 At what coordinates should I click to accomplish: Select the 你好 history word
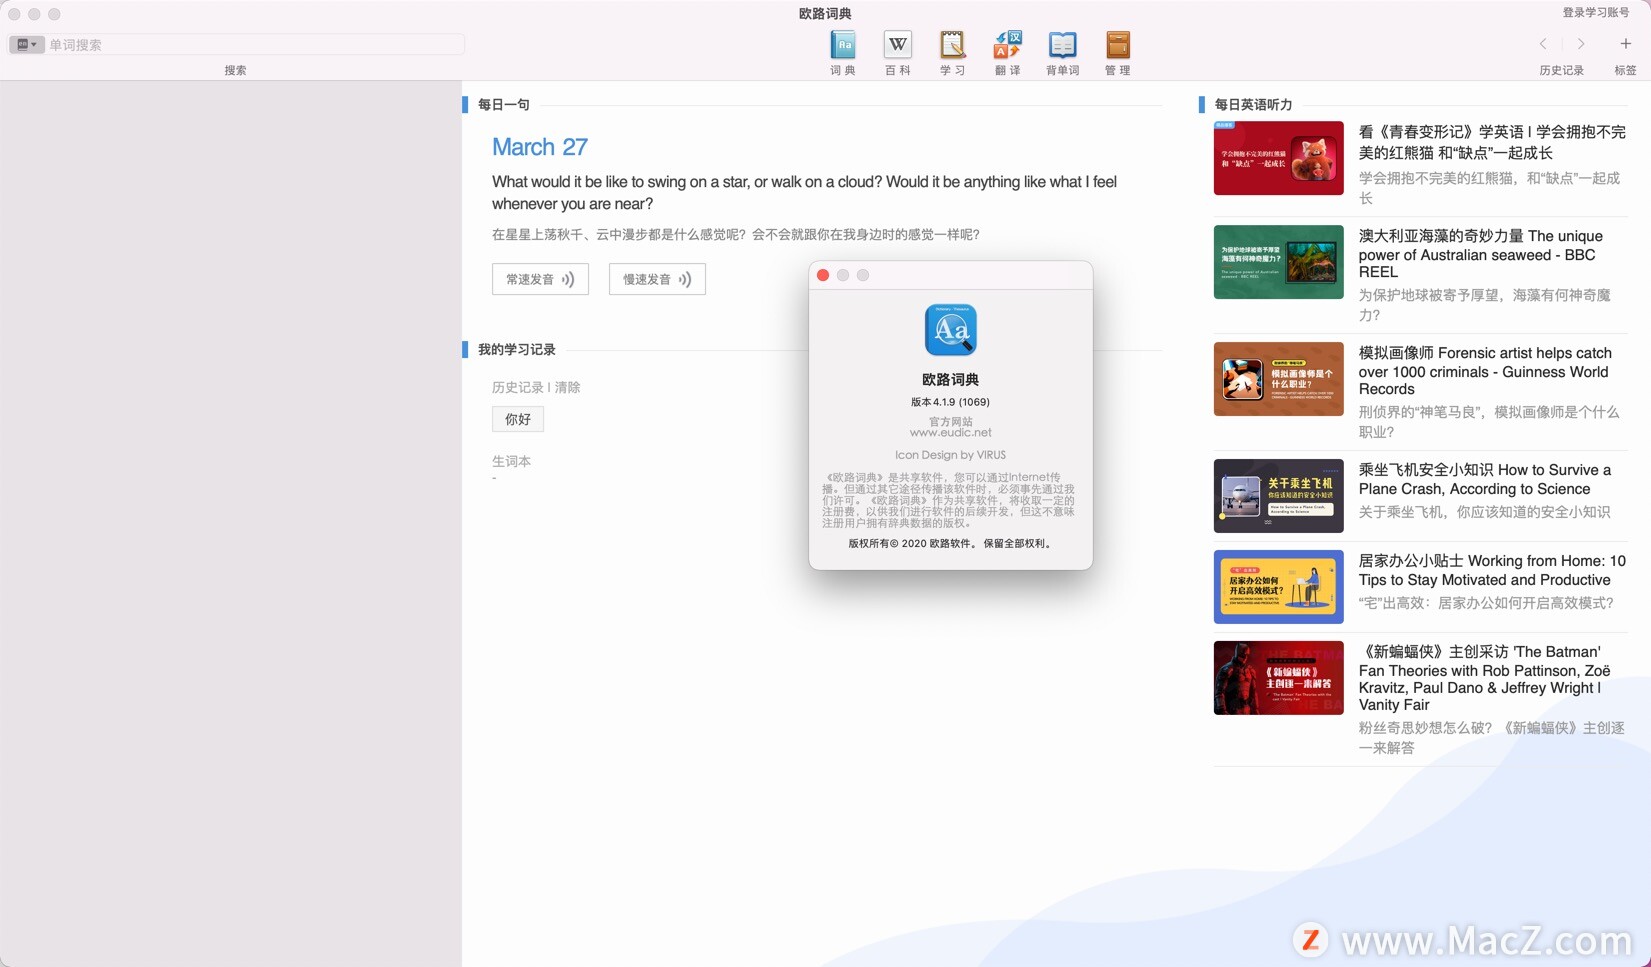click(x=518, y=419)
